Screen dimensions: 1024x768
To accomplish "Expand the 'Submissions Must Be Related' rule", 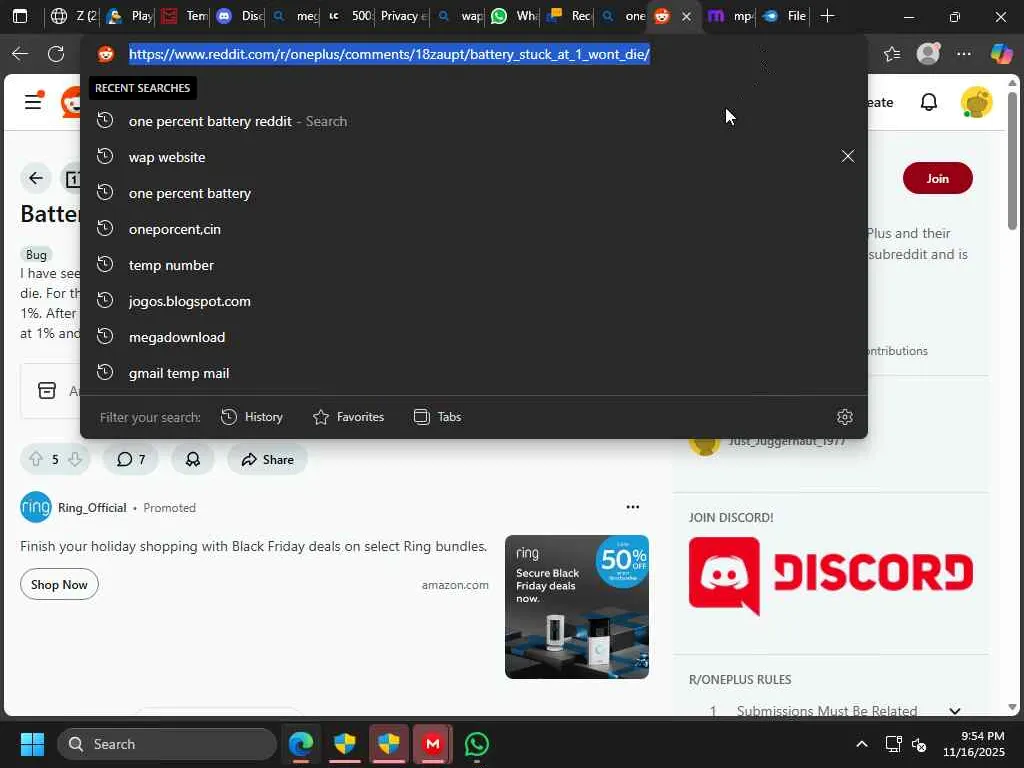I will pyautogui.click(x=954, y=711).
